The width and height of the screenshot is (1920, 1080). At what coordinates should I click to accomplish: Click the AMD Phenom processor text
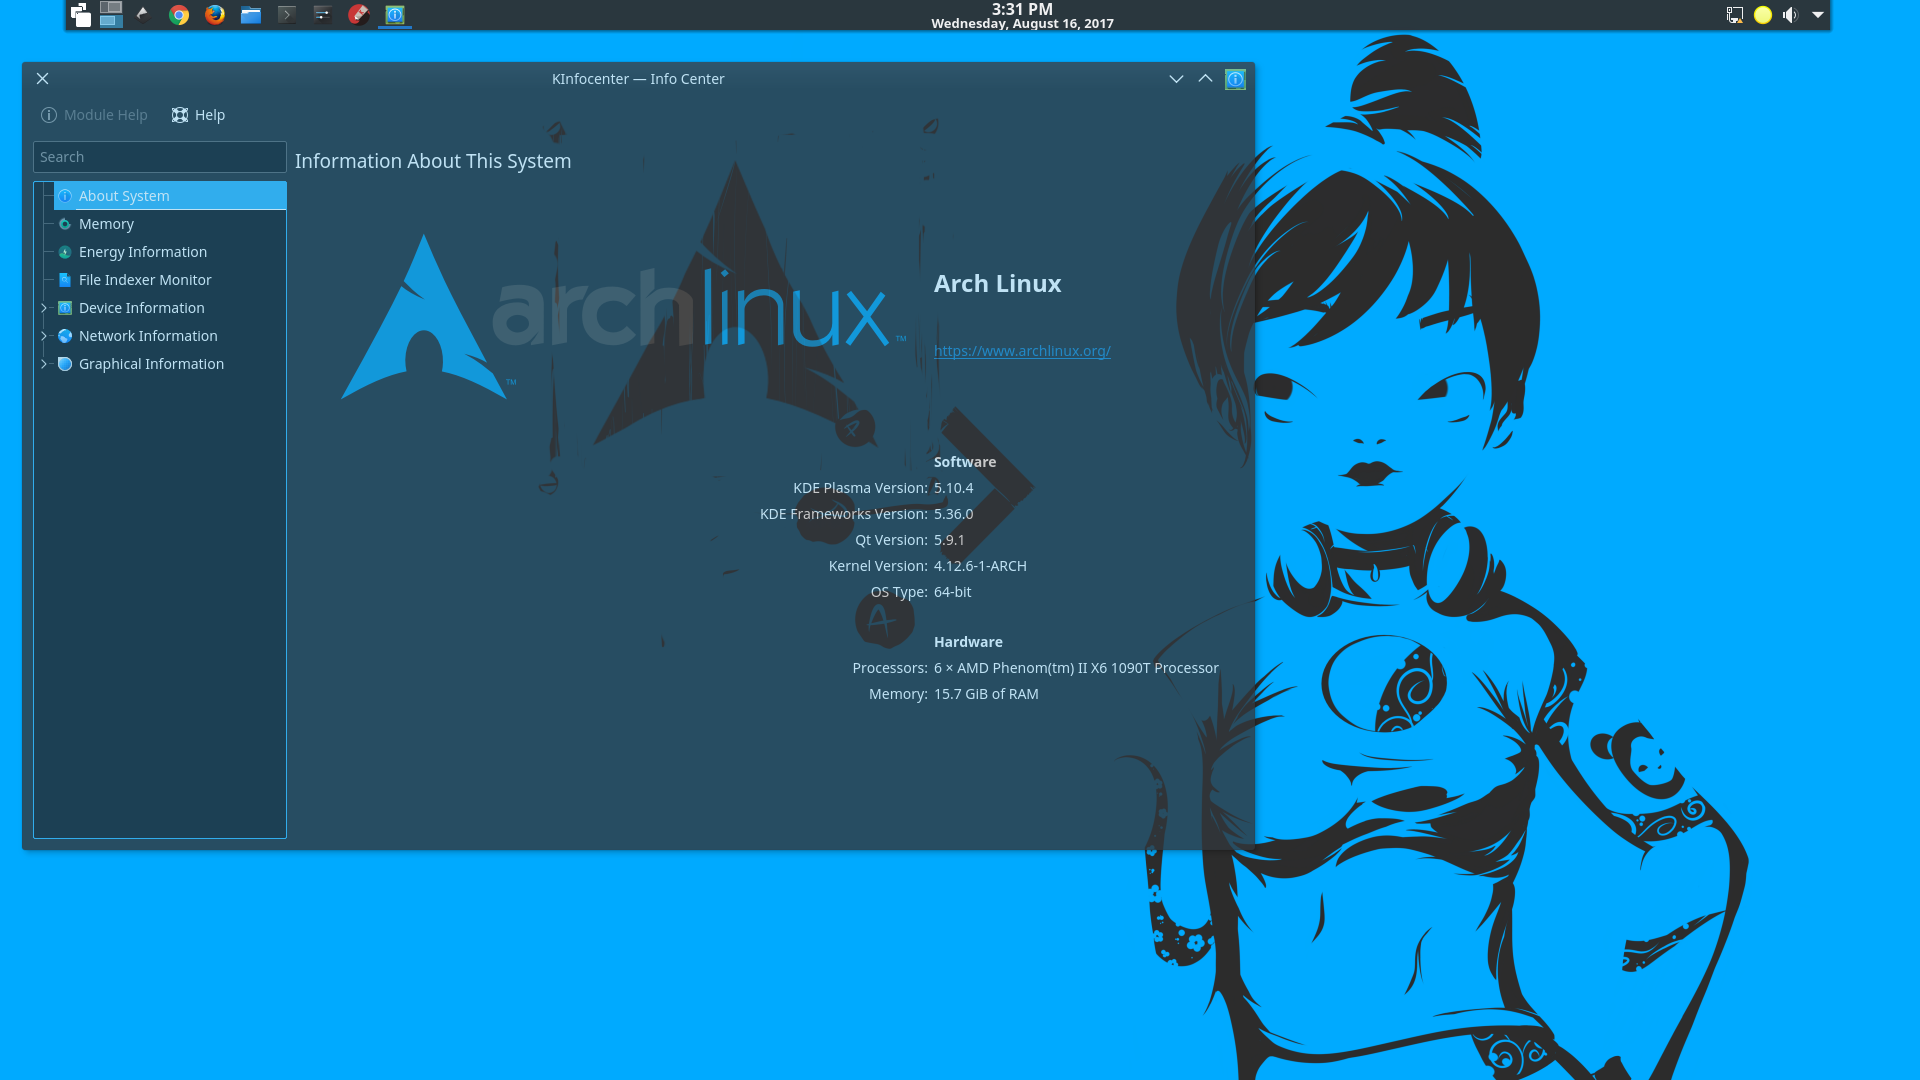click(x=1076, y=668)
